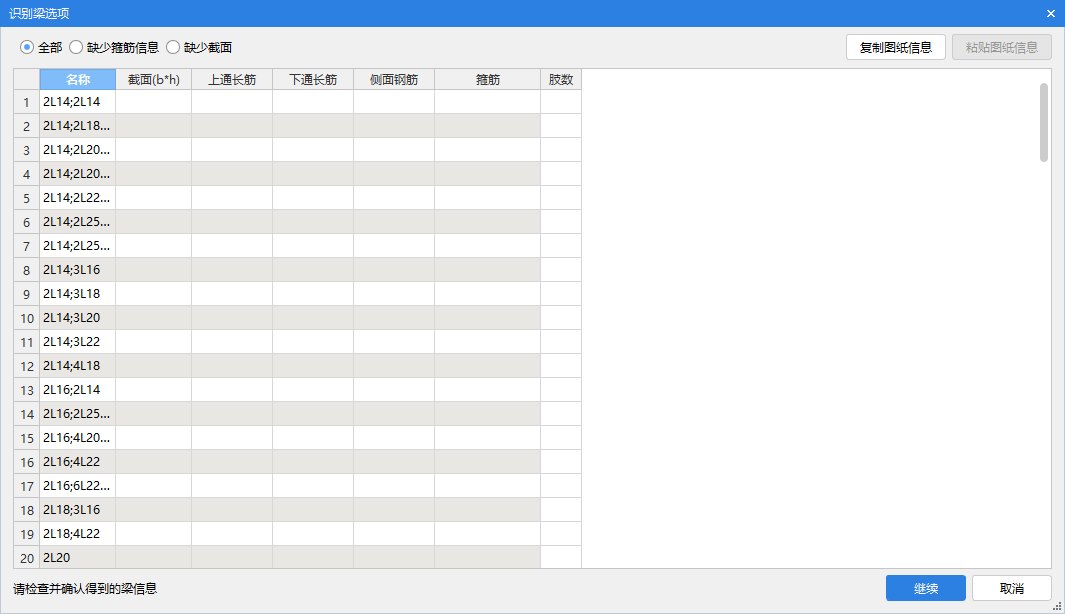Click the 取消 button

(1011, 588)
